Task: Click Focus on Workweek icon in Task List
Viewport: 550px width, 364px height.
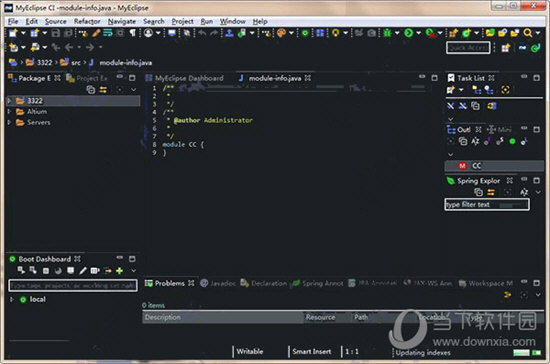Action: pos(505,90)
